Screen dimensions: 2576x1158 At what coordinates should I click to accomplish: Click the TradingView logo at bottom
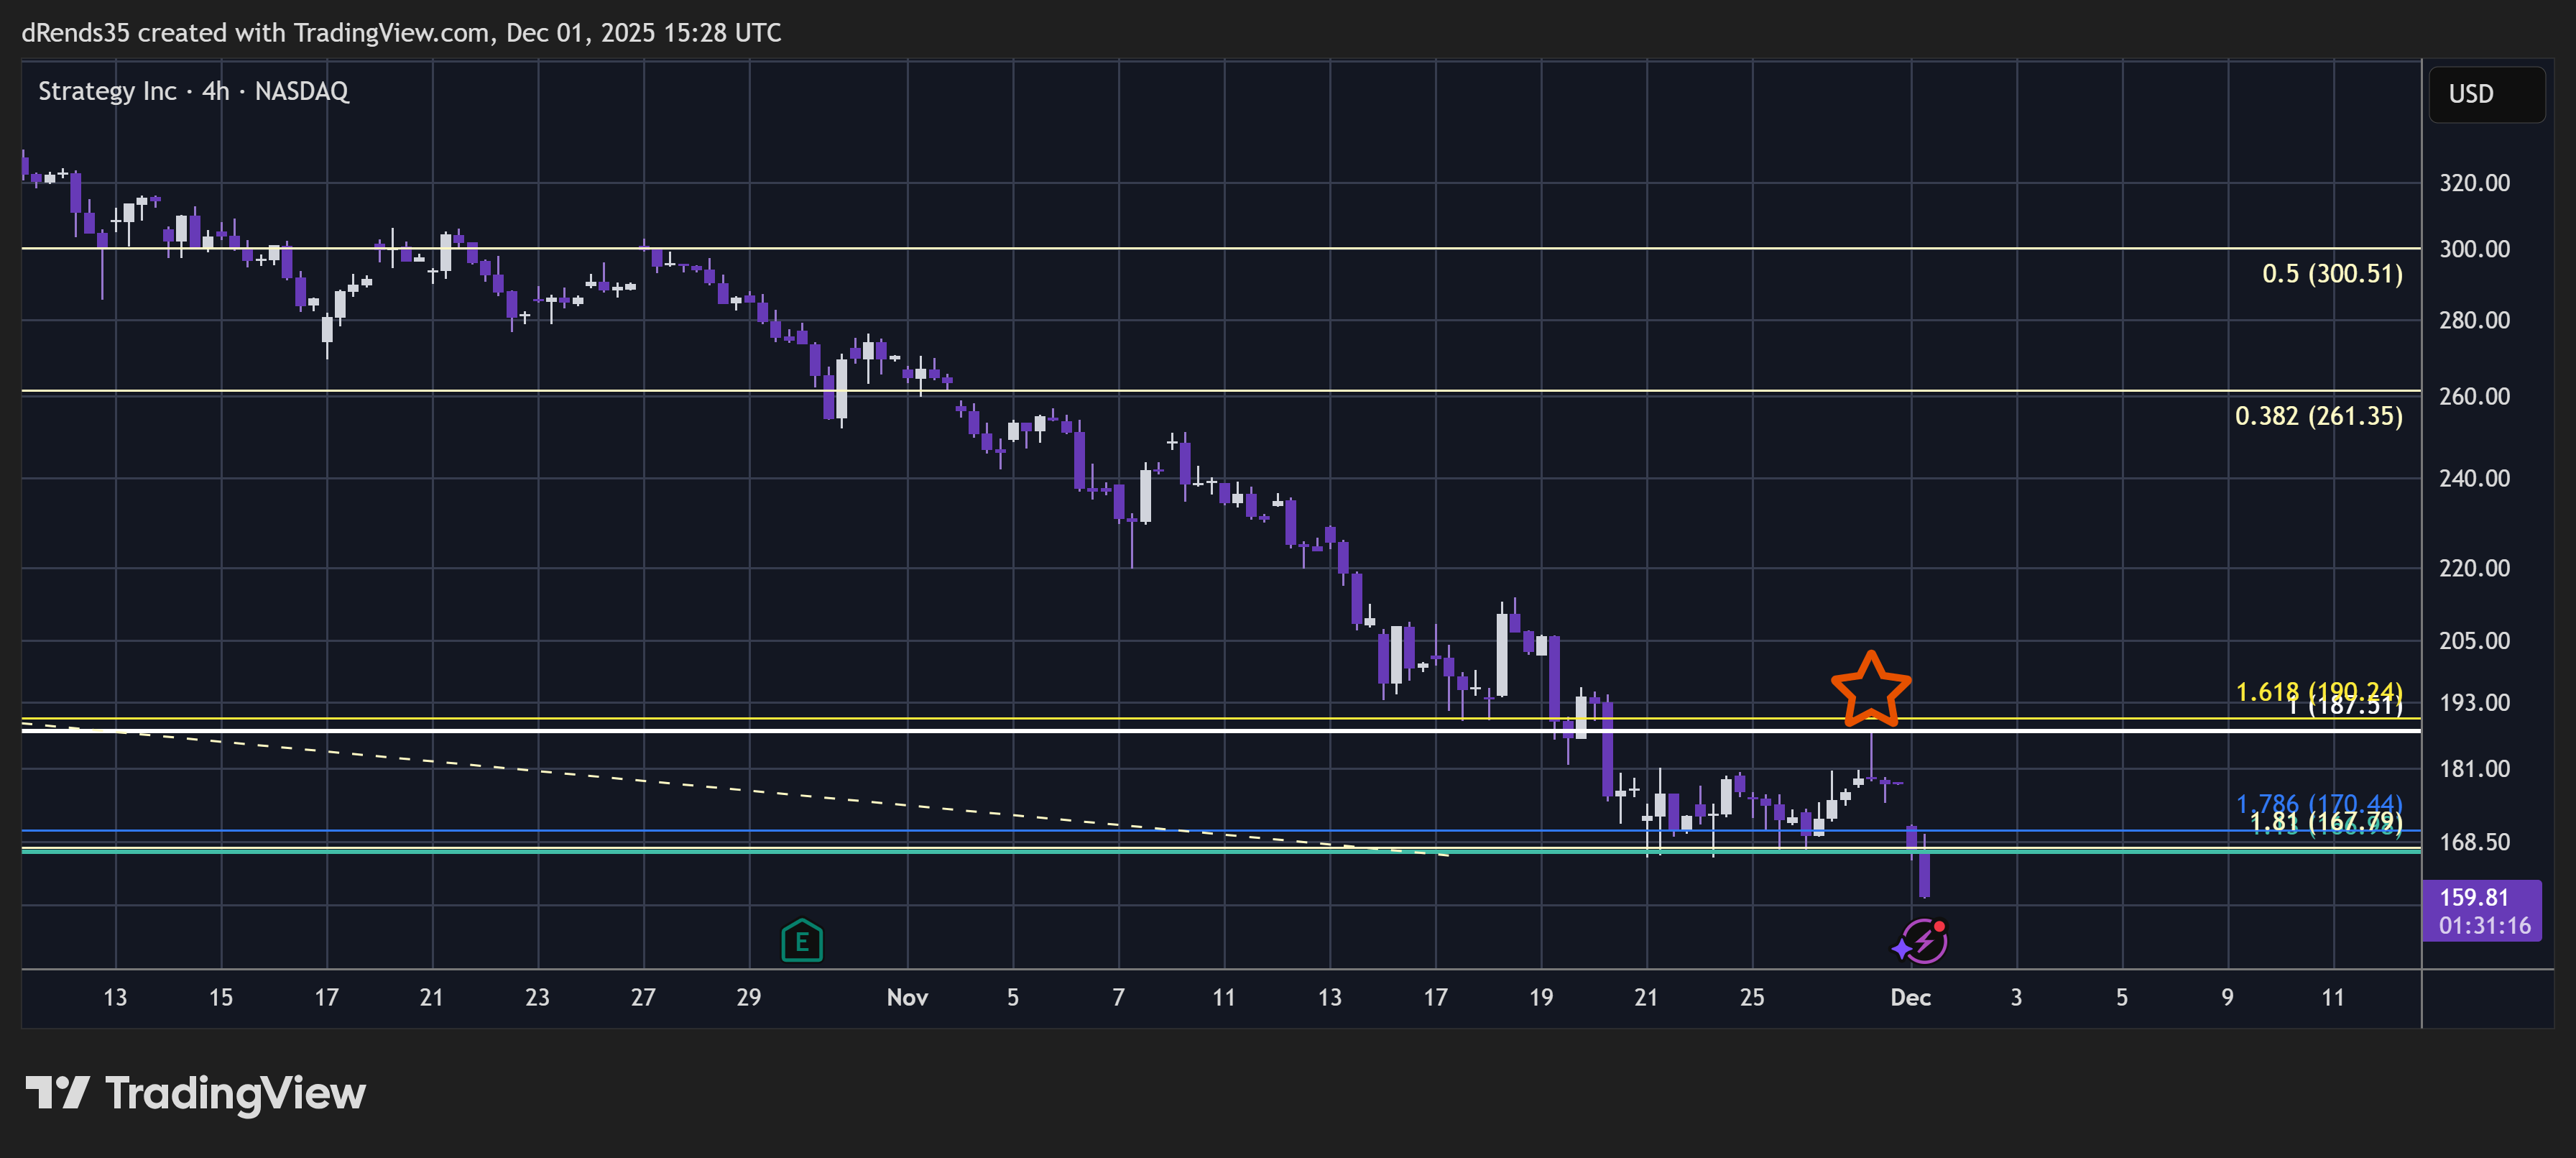[195, 1093]
